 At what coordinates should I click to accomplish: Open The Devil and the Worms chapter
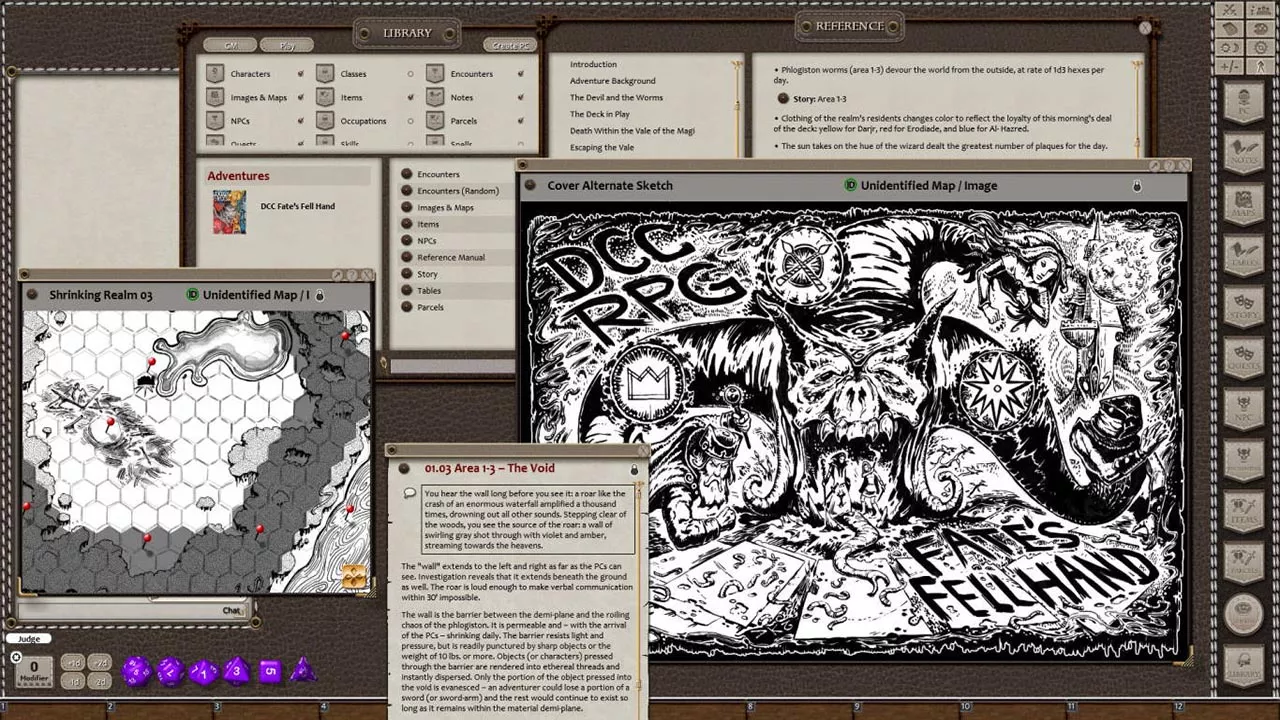tap(616, 98)
